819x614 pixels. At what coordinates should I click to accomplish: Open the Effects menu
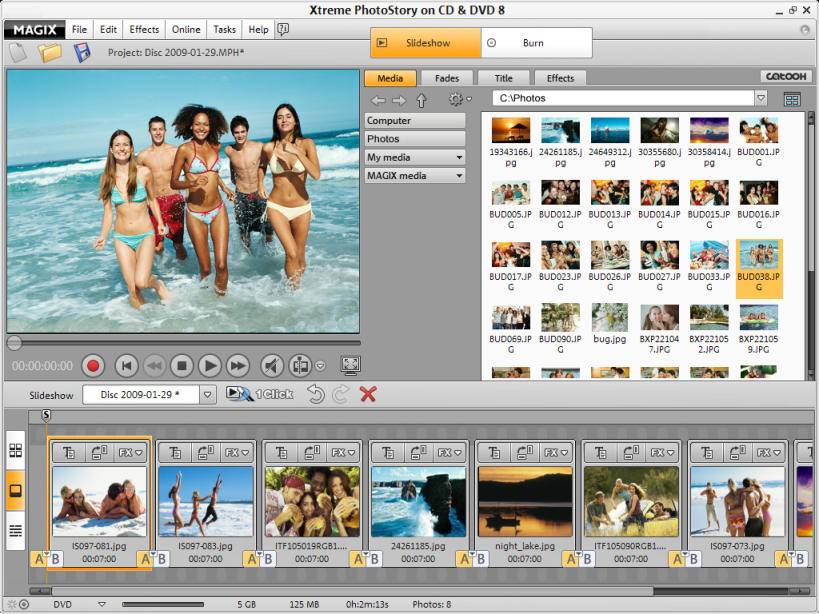144,29
